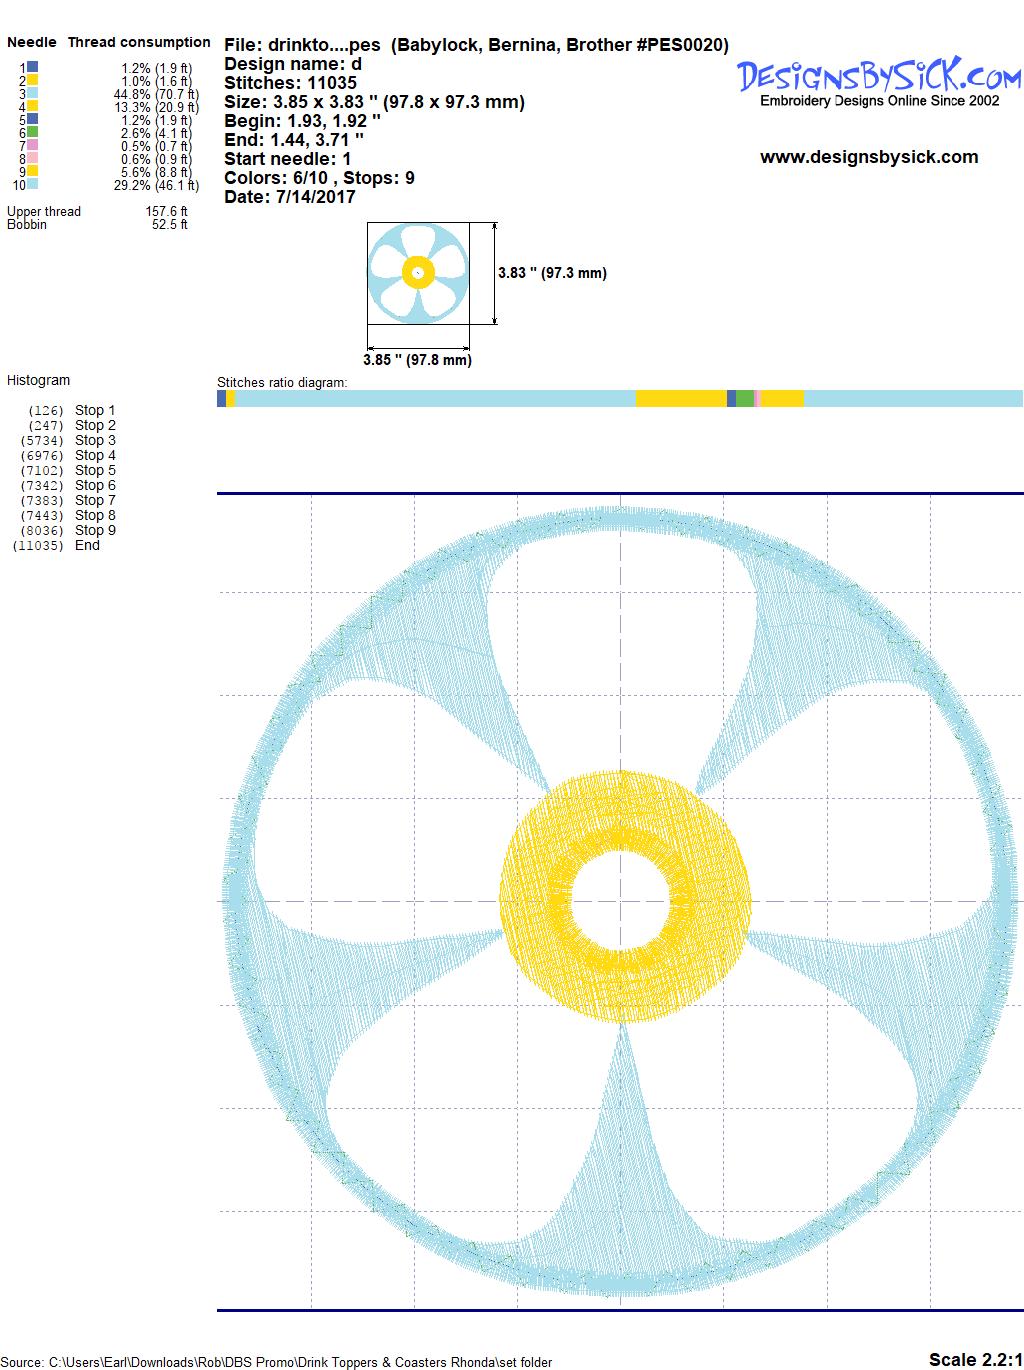
Task: Click the Scale 2.2:1 indicator
Action: coord(975,1359)
